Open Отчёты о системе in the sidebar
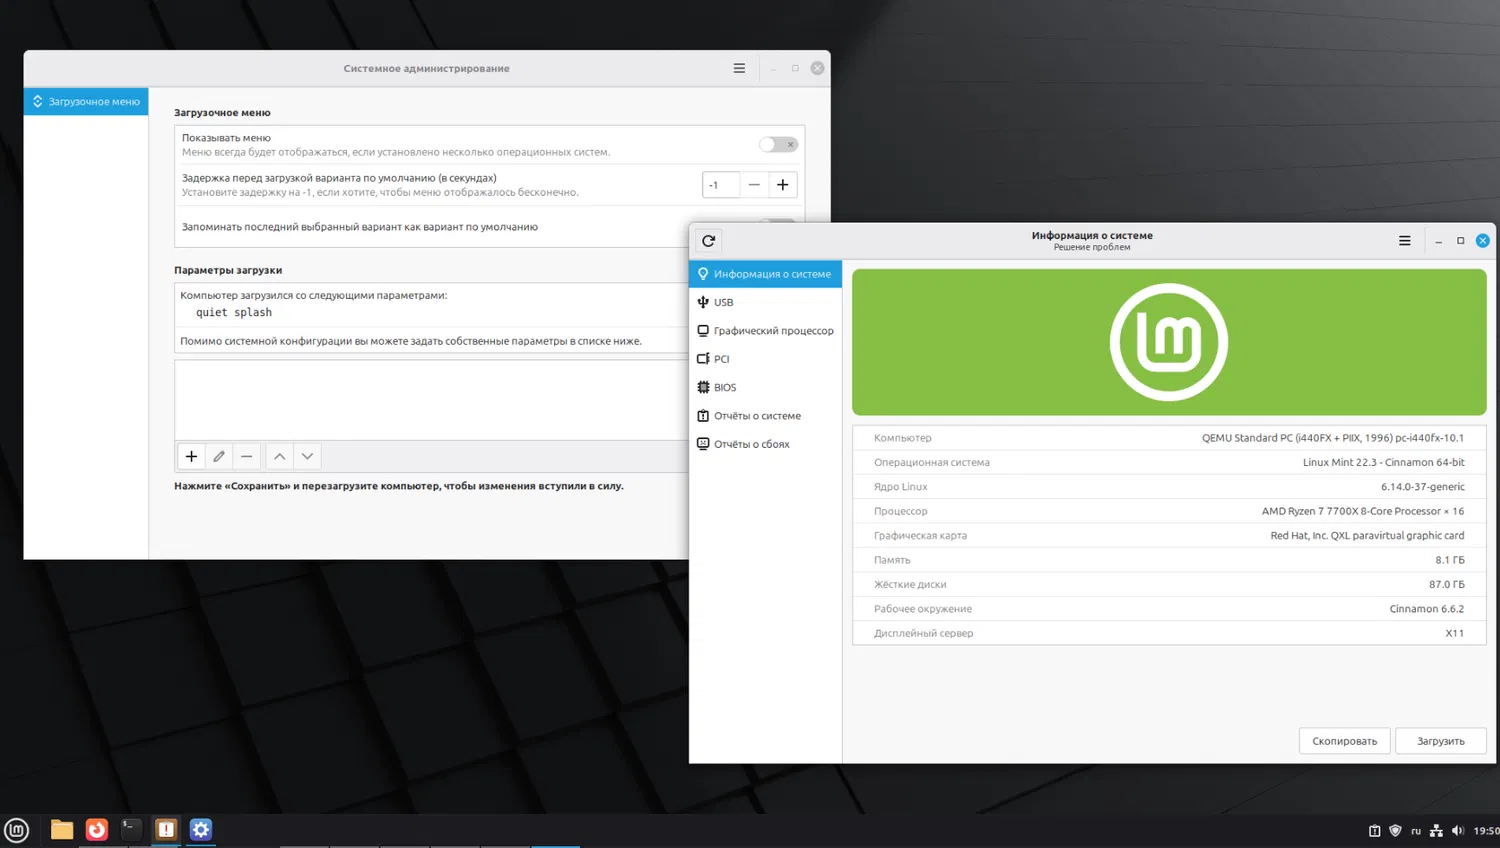 pyautogui.click(x=766, y=416)
